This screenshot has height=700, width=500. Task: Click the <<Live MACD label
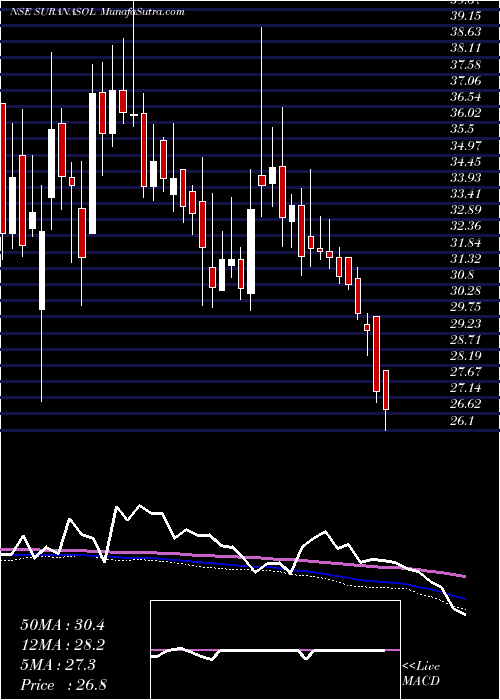[421, 673]
